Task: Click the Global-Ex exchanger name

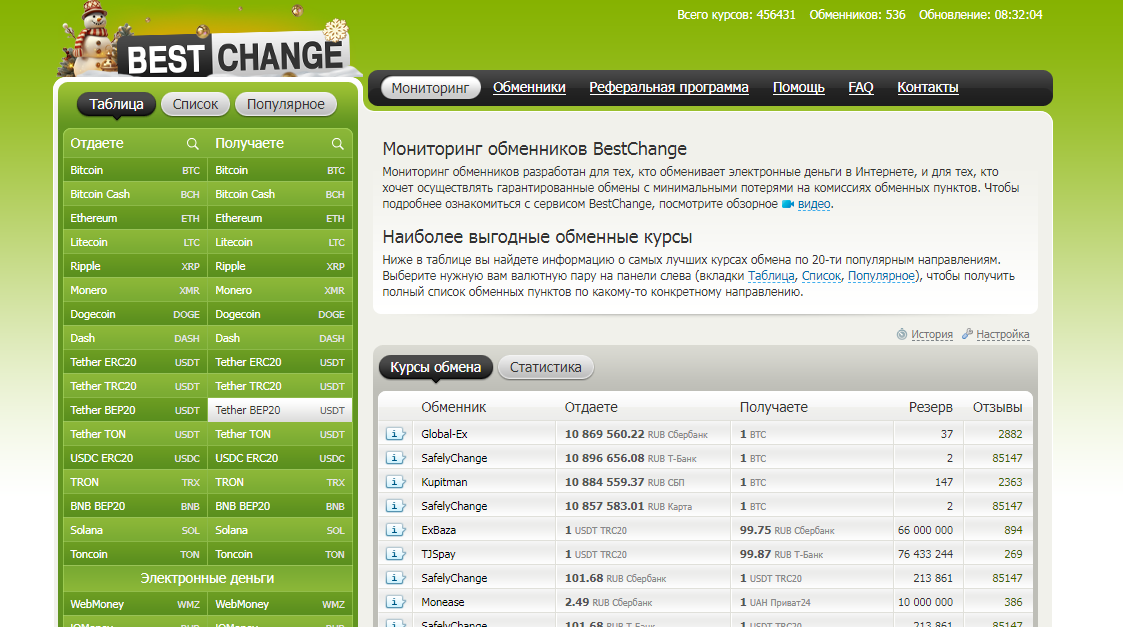Action: tap(444, 434)
